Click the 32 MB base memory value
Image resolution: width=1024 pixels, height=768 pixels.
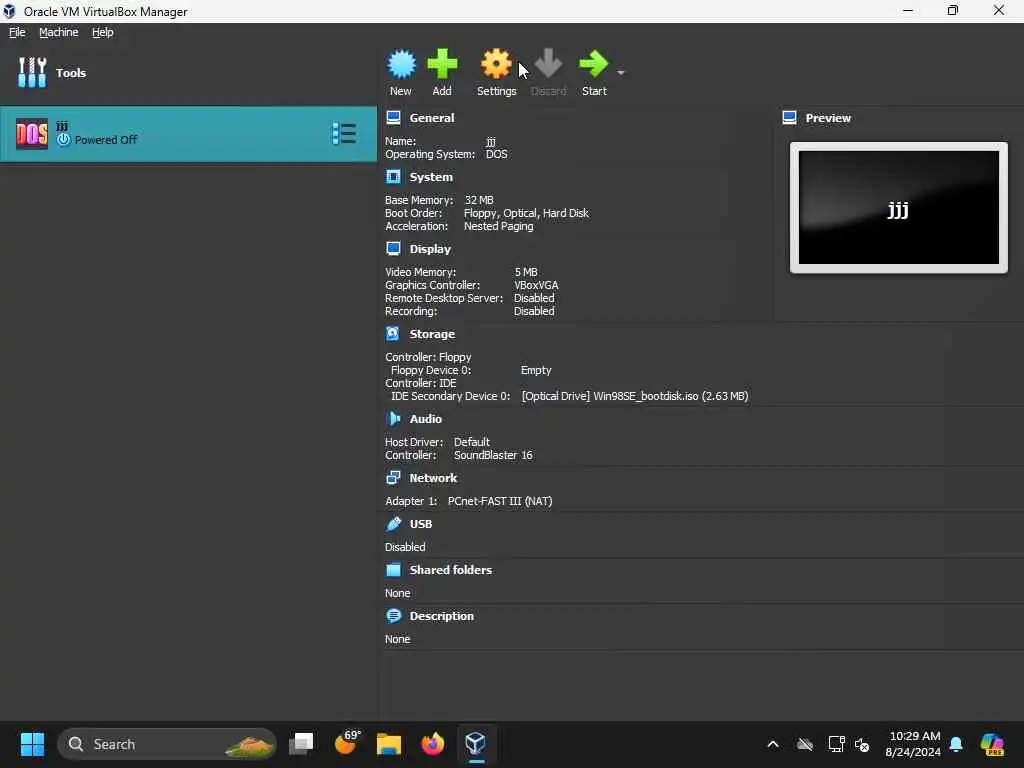479,200
